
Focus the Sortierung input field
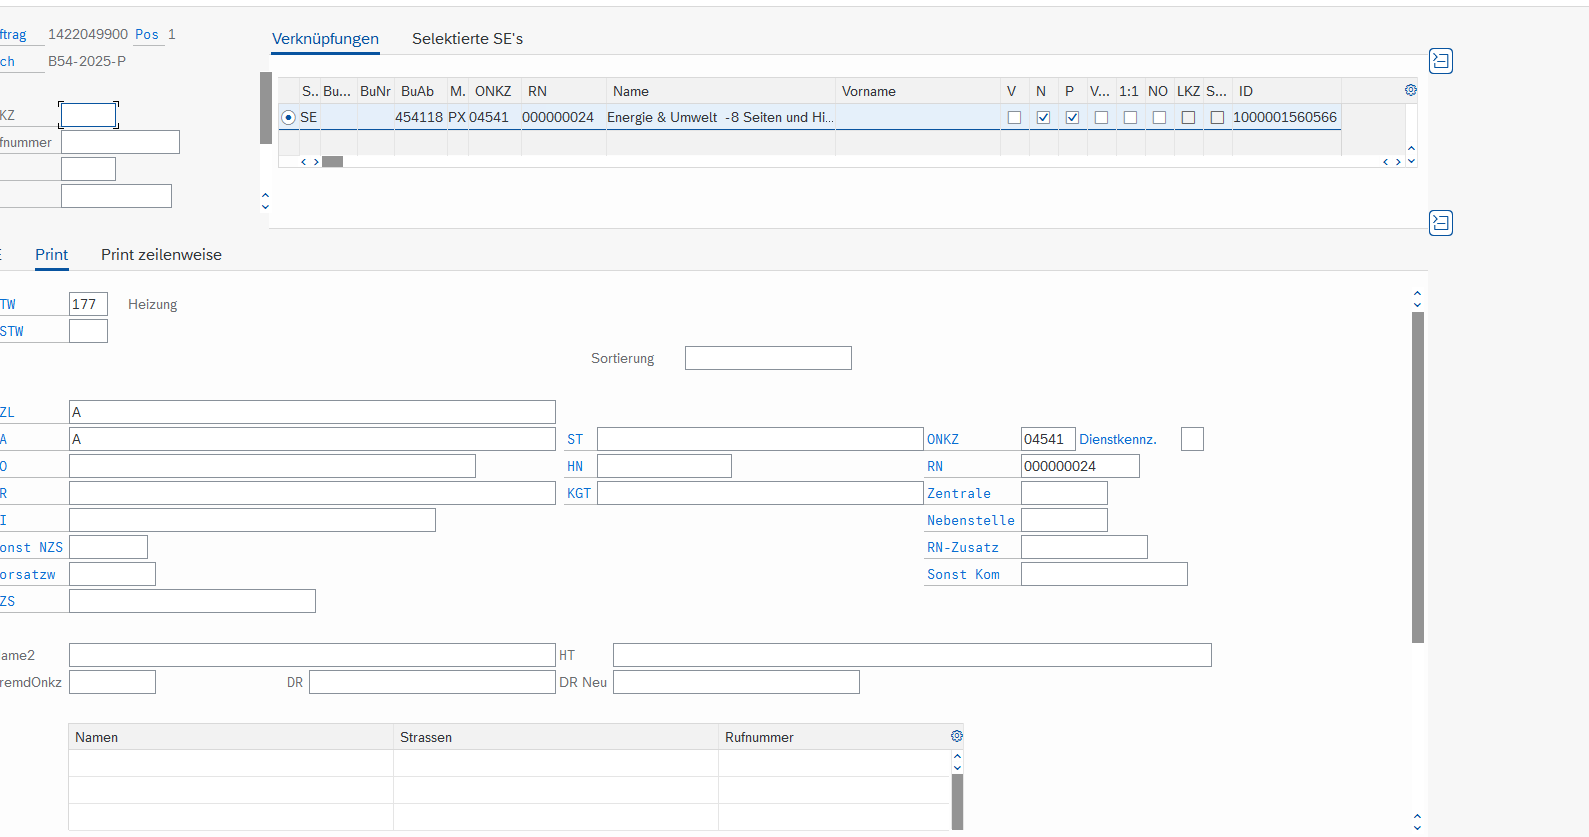768,358
